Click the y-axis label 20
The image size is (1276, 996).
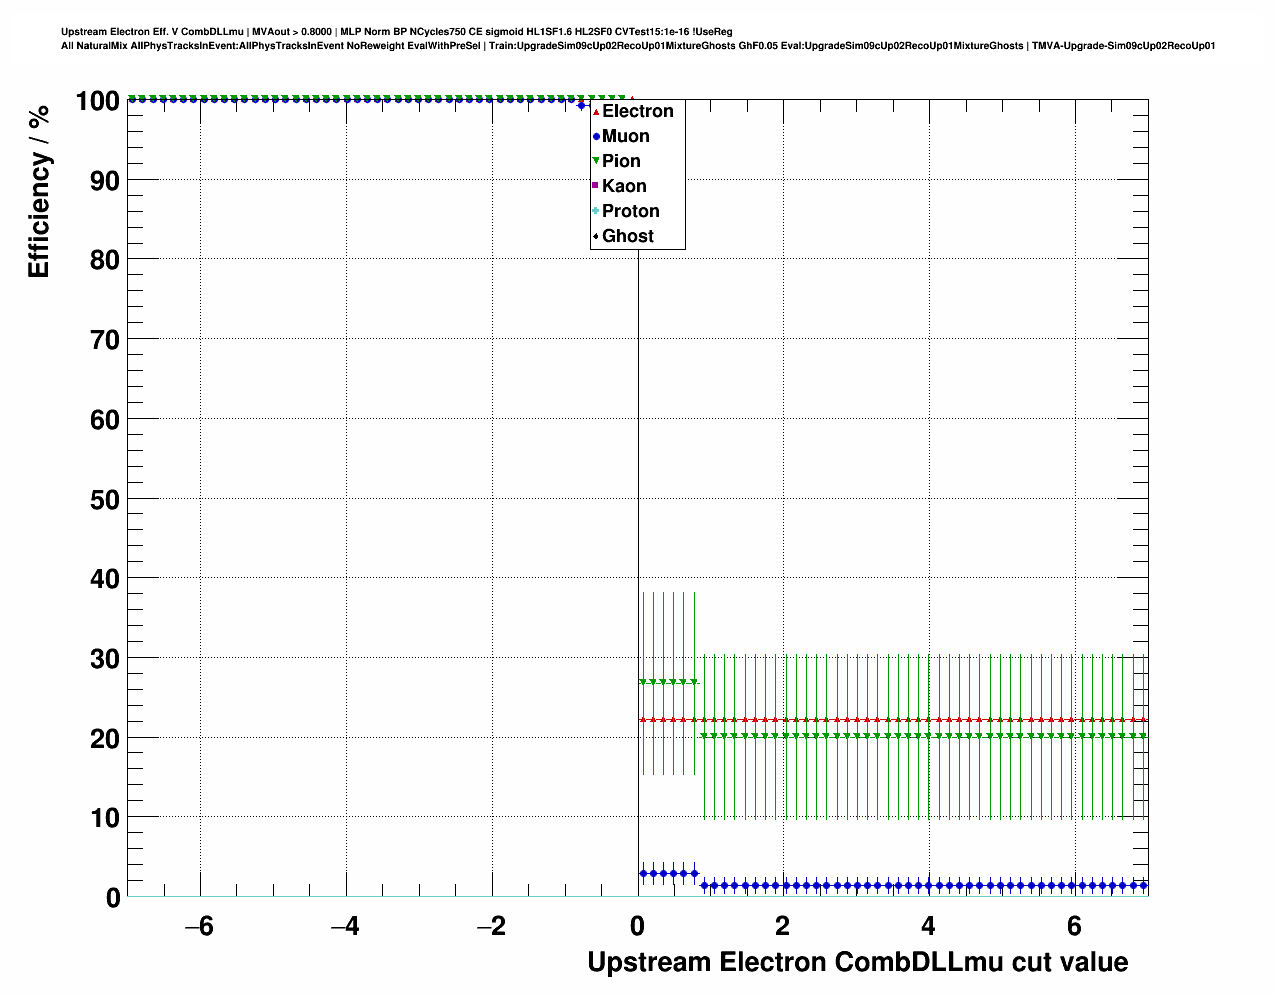pos(104,738)
